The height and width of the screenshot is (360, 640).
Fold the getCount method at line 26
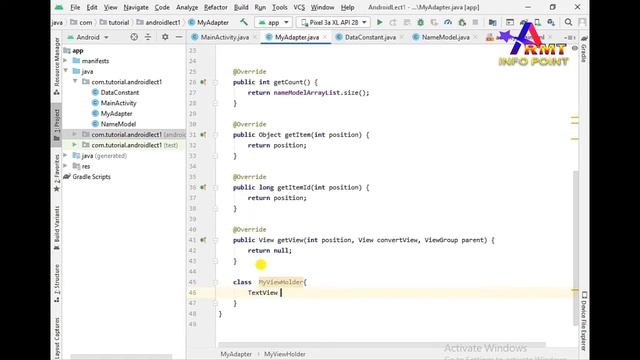click(216, 82)
